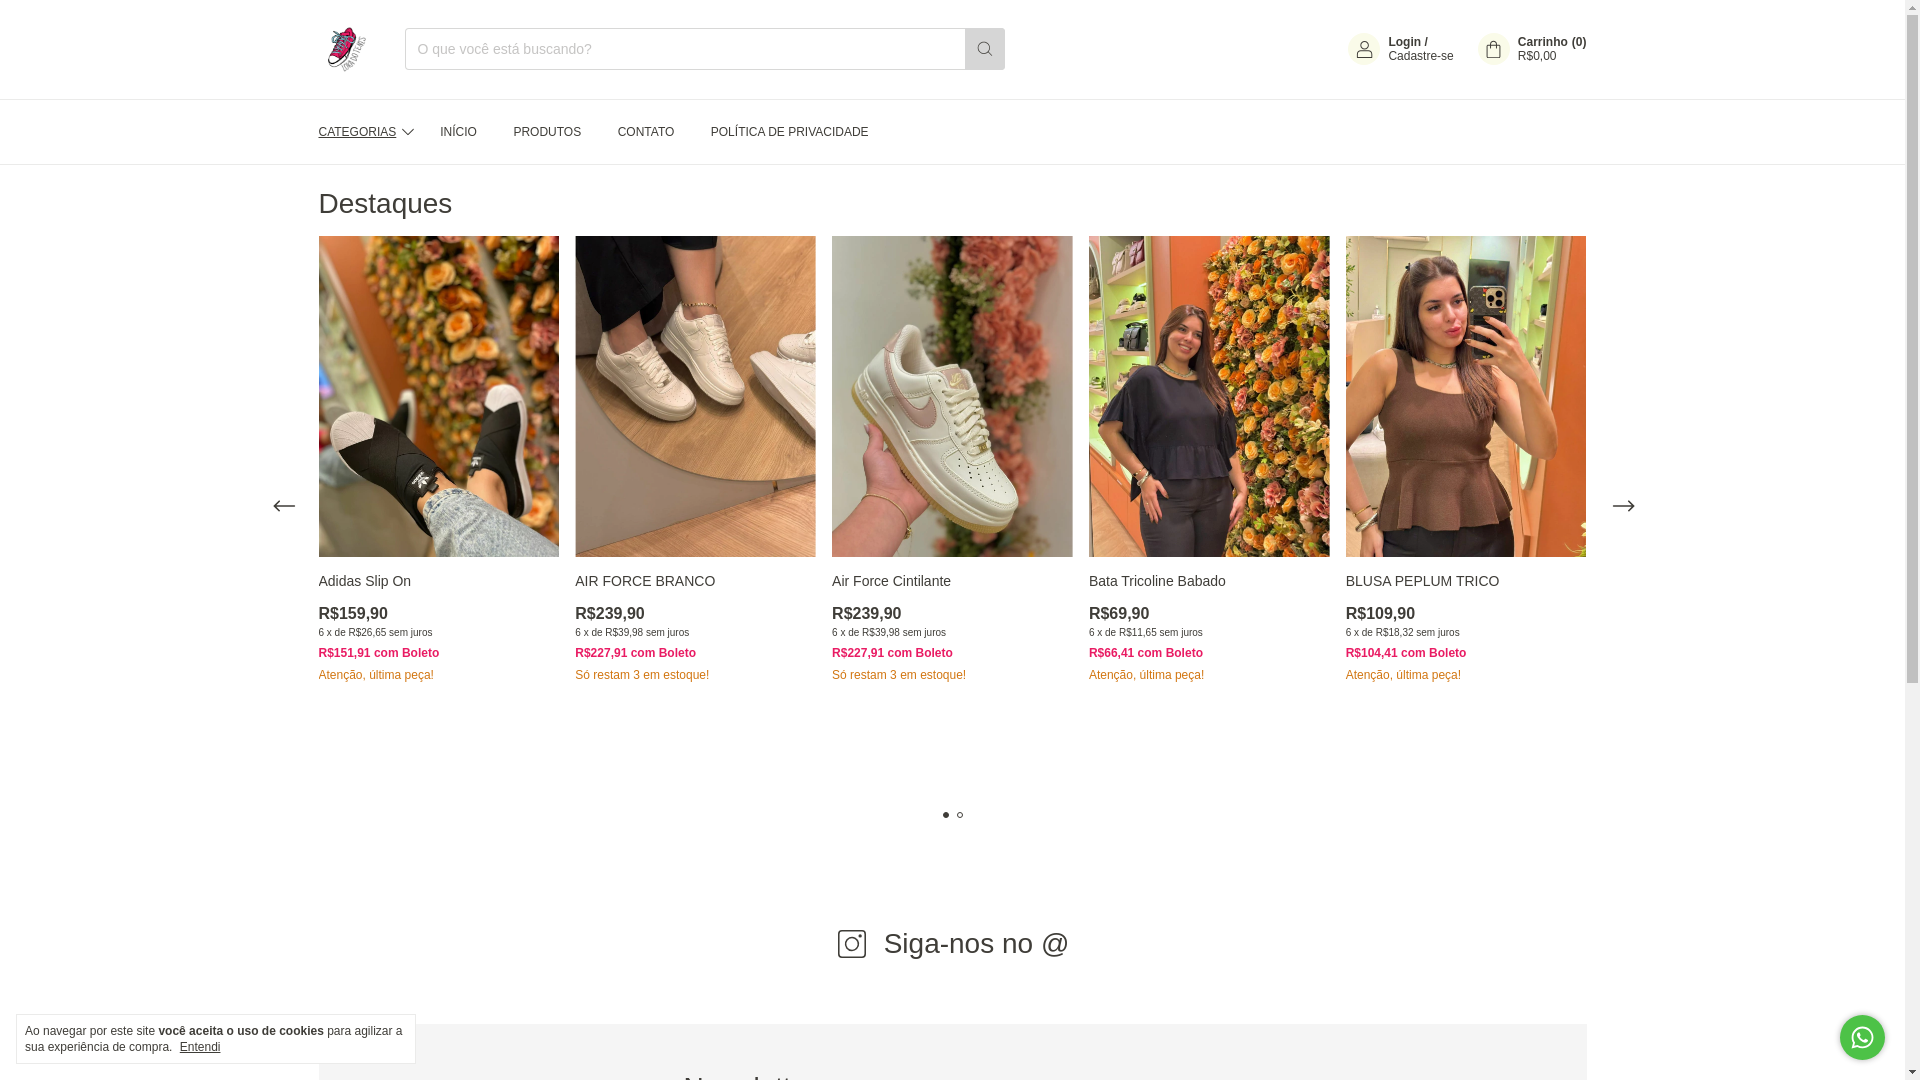The height and width of the screenshot is (1080, 1920).
Task: Click the R$109,90 price
Action: pos(1380,614)
